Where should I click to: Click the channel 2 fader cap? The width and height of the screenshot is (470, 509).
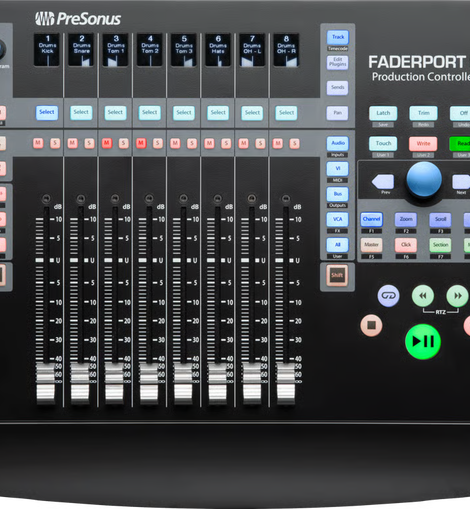point(80,384)
